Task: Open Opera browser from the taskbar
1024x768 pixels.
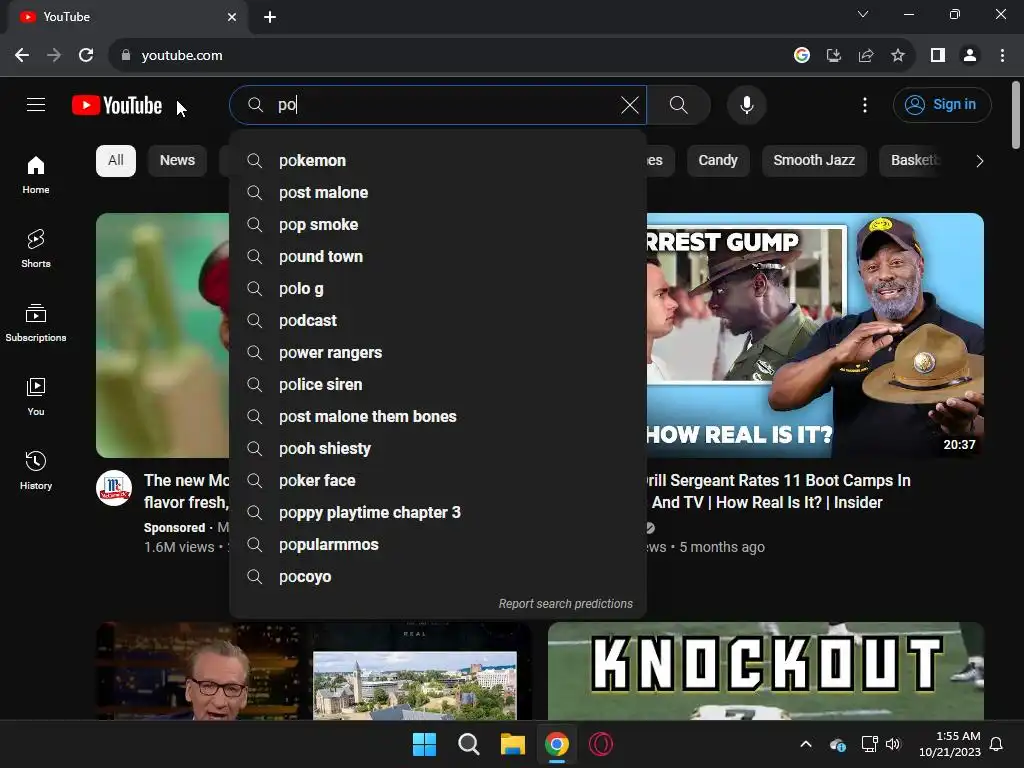Action: point(601,744)
